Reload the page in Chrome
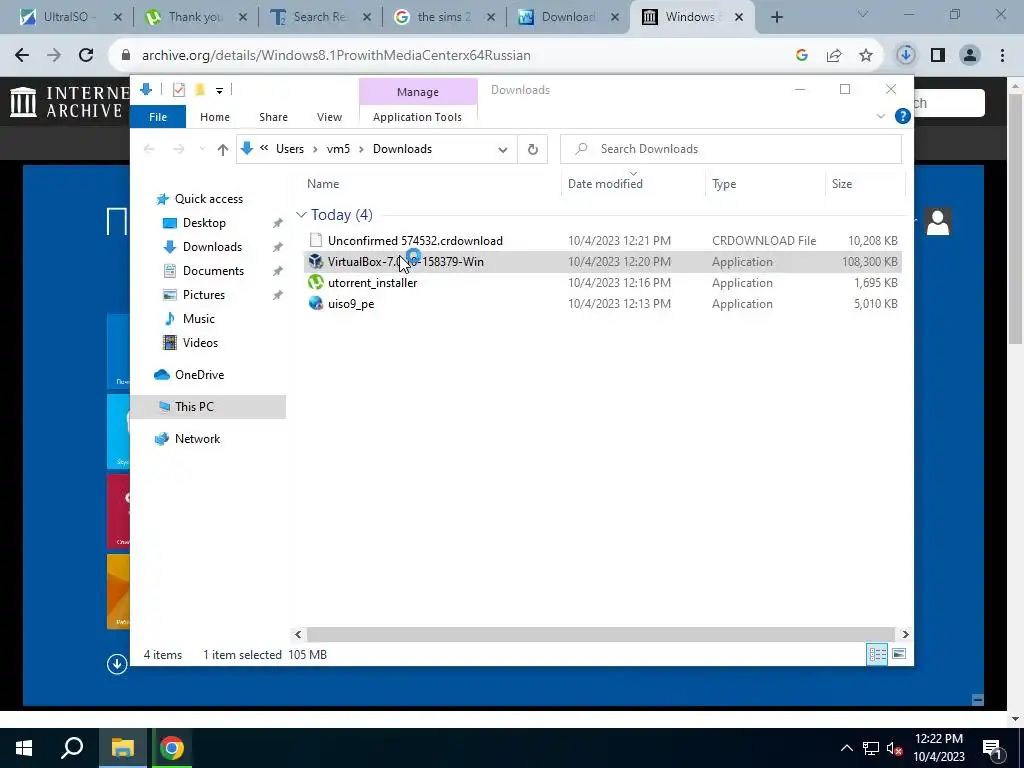 click(86, 56)
